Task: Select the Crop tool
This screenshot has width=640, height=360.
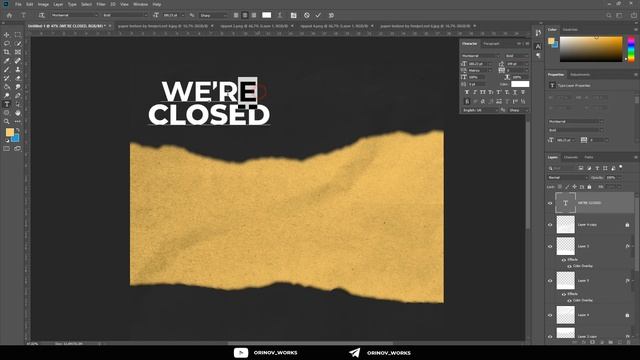Action: [x=7, y=52]
